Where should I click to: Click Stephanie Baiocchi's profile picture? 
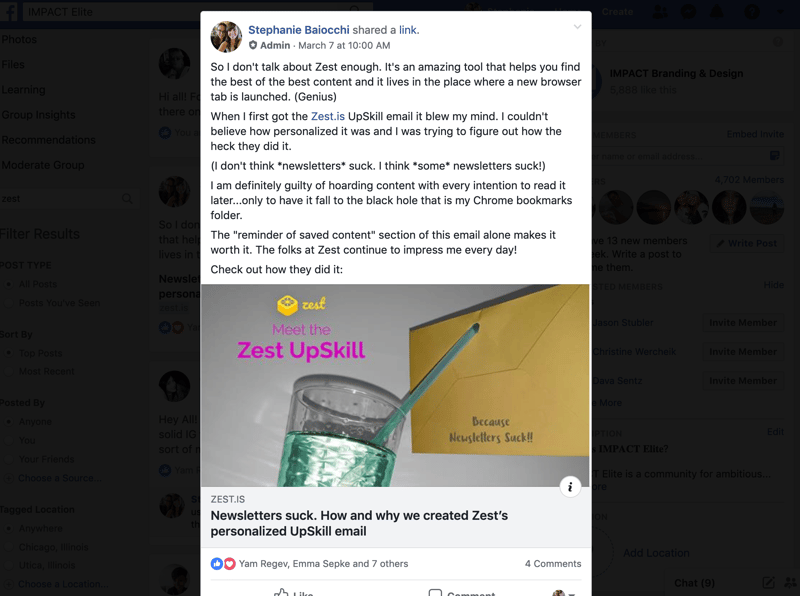226,37
